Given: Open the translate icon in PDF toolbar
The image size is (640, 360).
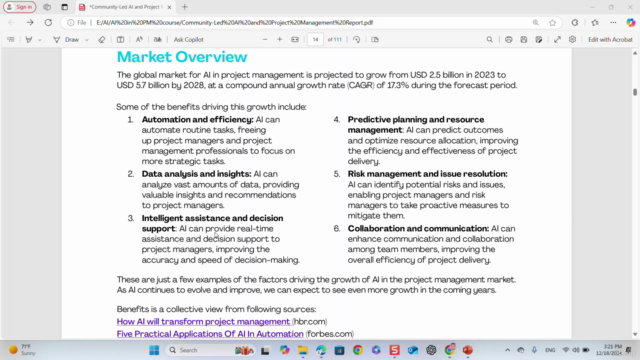Looking at the screenshot, I should (158, 40).
